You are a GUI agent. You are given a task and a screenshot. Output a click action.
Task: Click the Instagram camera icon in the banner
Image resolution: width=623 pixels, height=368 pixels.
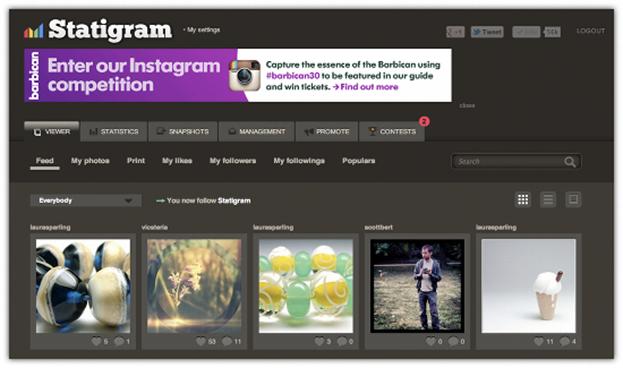click(245, 75)
